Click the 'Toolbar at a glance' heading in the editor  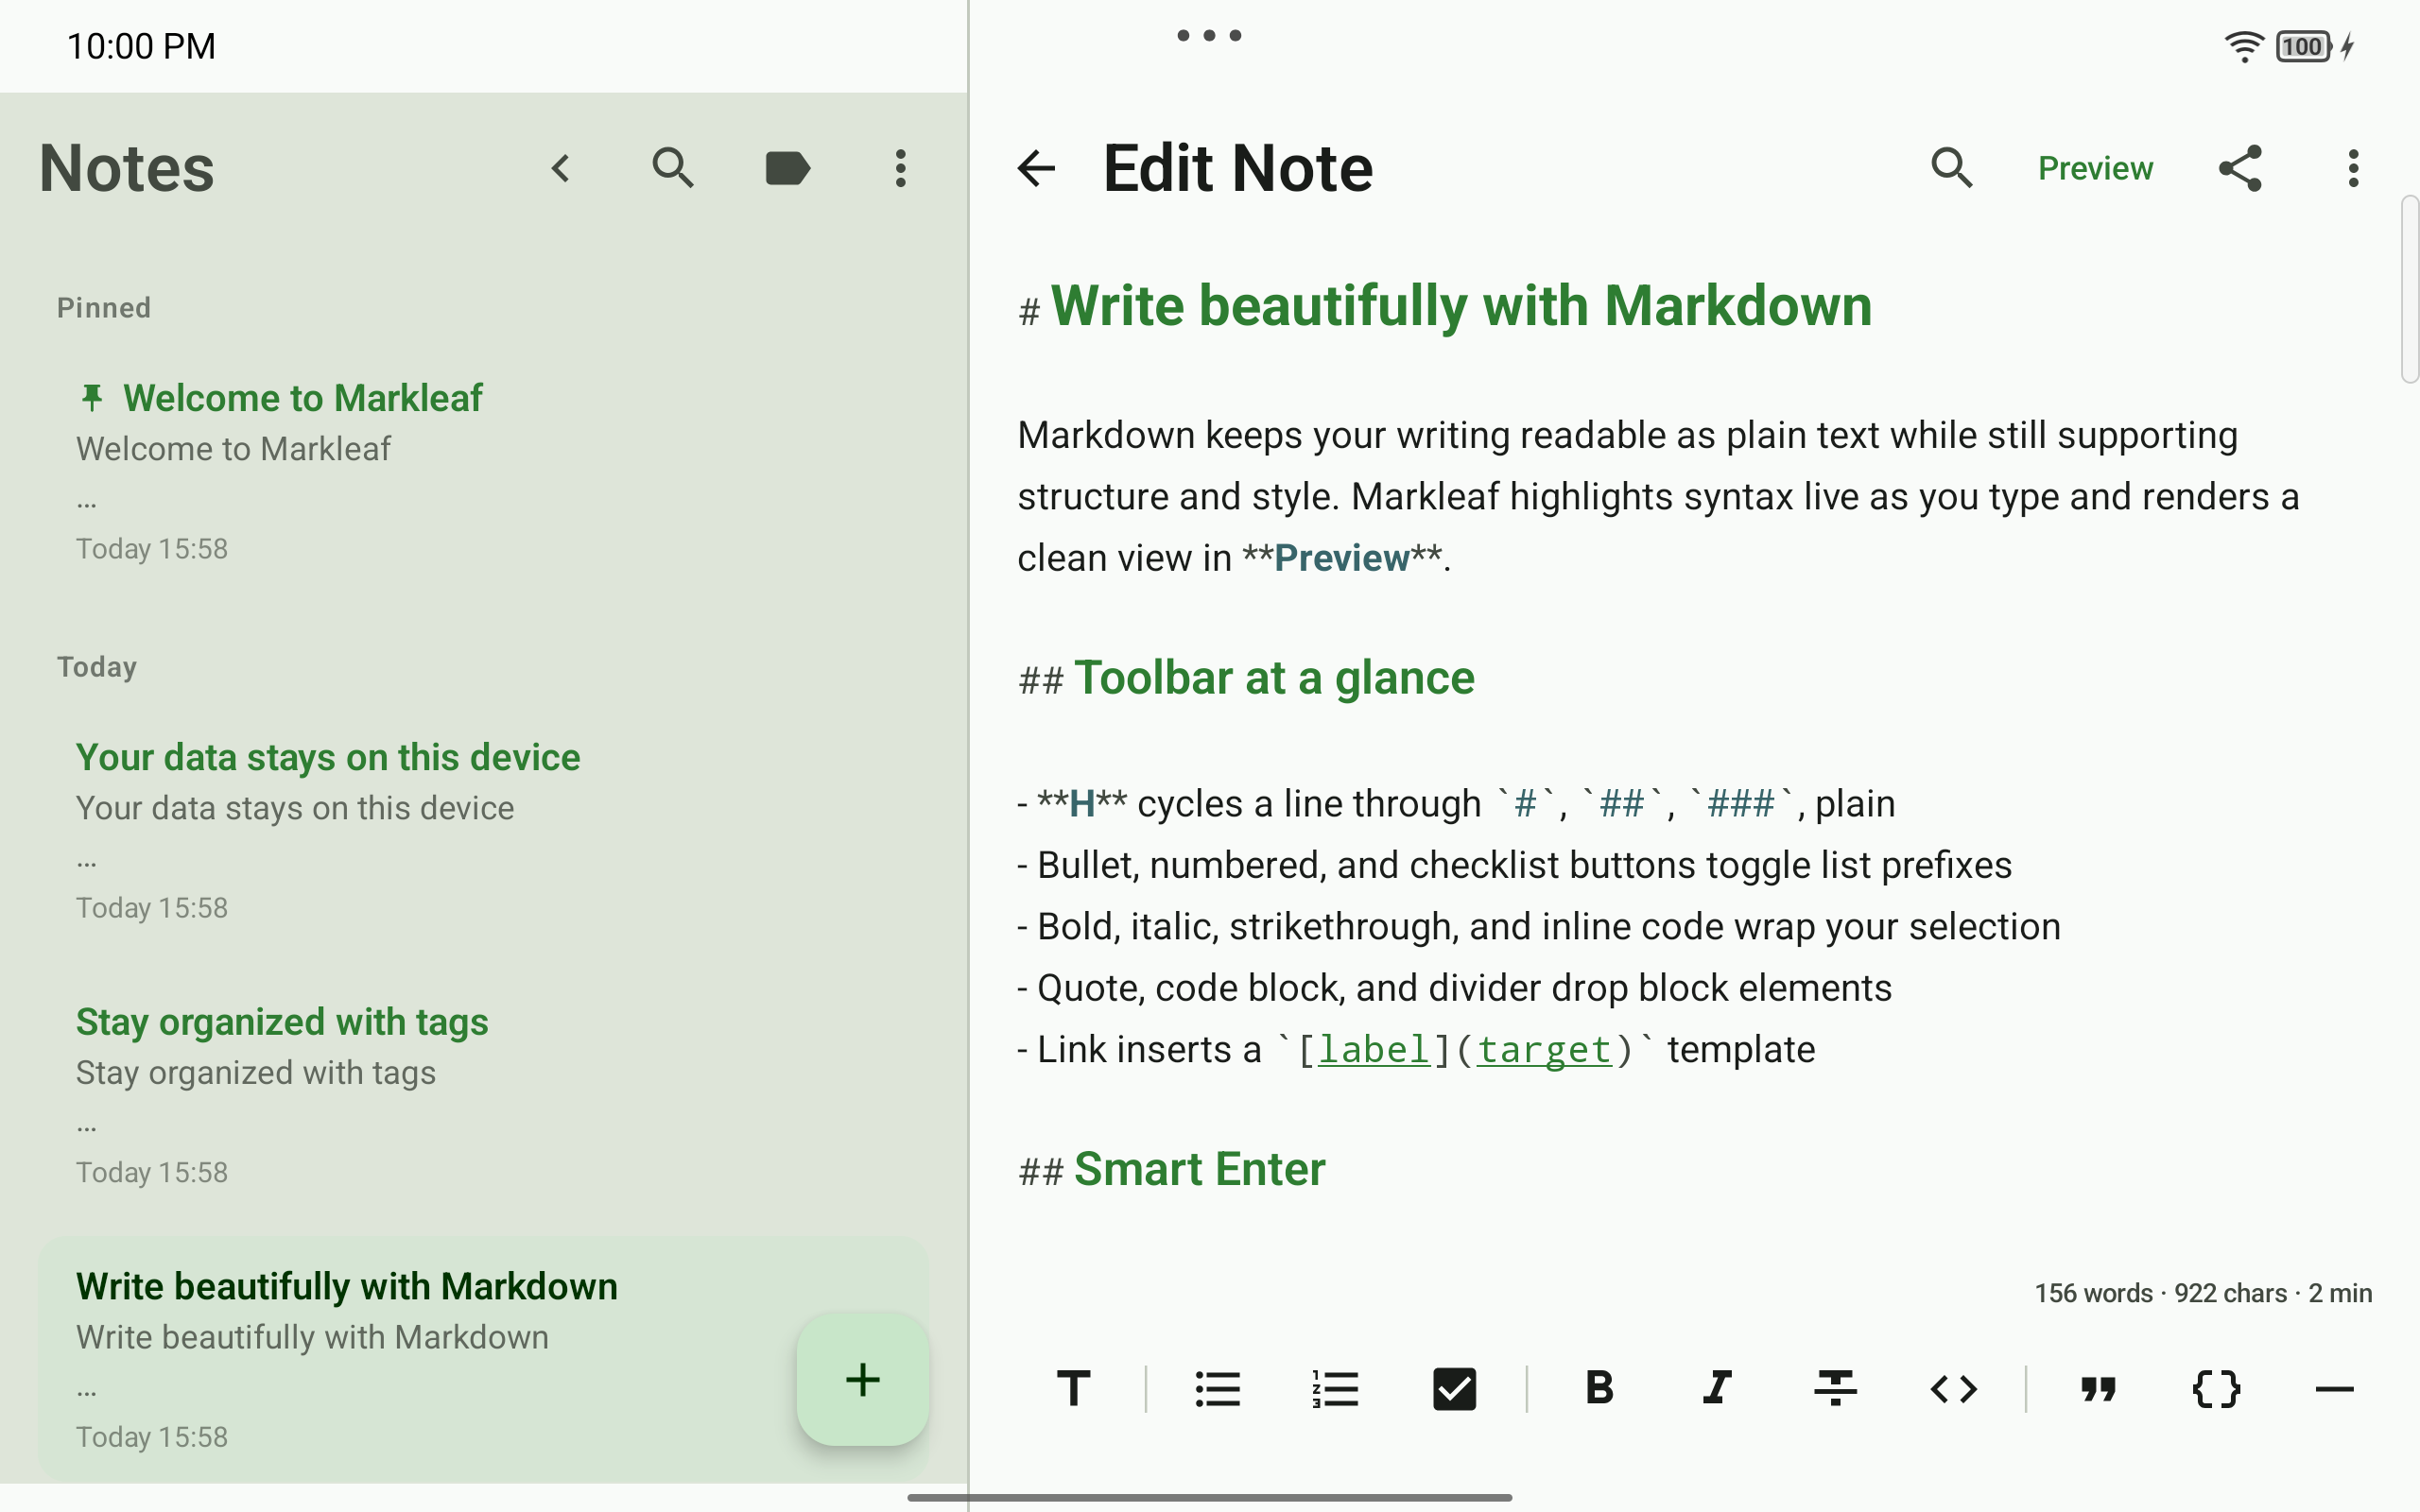coord(1273,678)
